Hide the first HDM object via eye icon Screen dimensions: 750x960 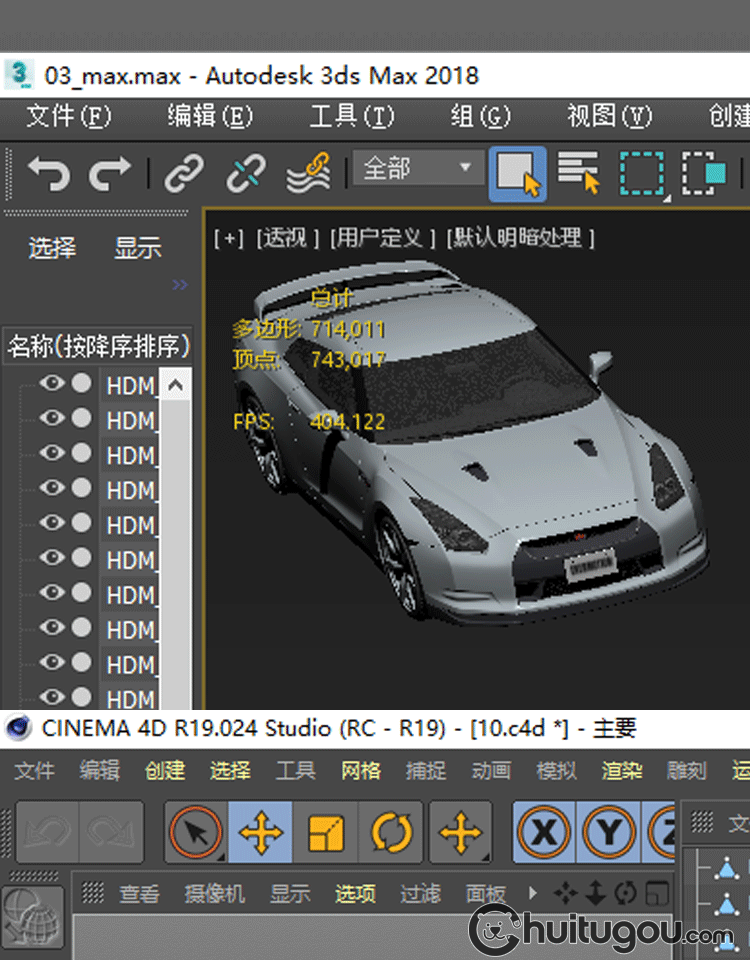click(x=52, y=383)
